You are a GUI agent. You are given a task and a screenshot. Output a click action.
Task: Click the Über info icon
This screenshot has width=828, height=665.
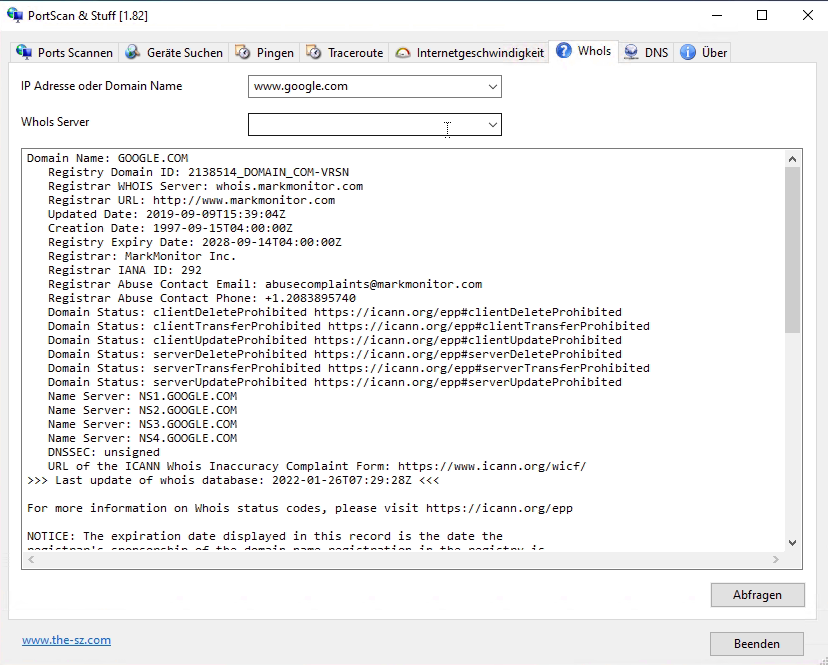click(x=686, y=51)
